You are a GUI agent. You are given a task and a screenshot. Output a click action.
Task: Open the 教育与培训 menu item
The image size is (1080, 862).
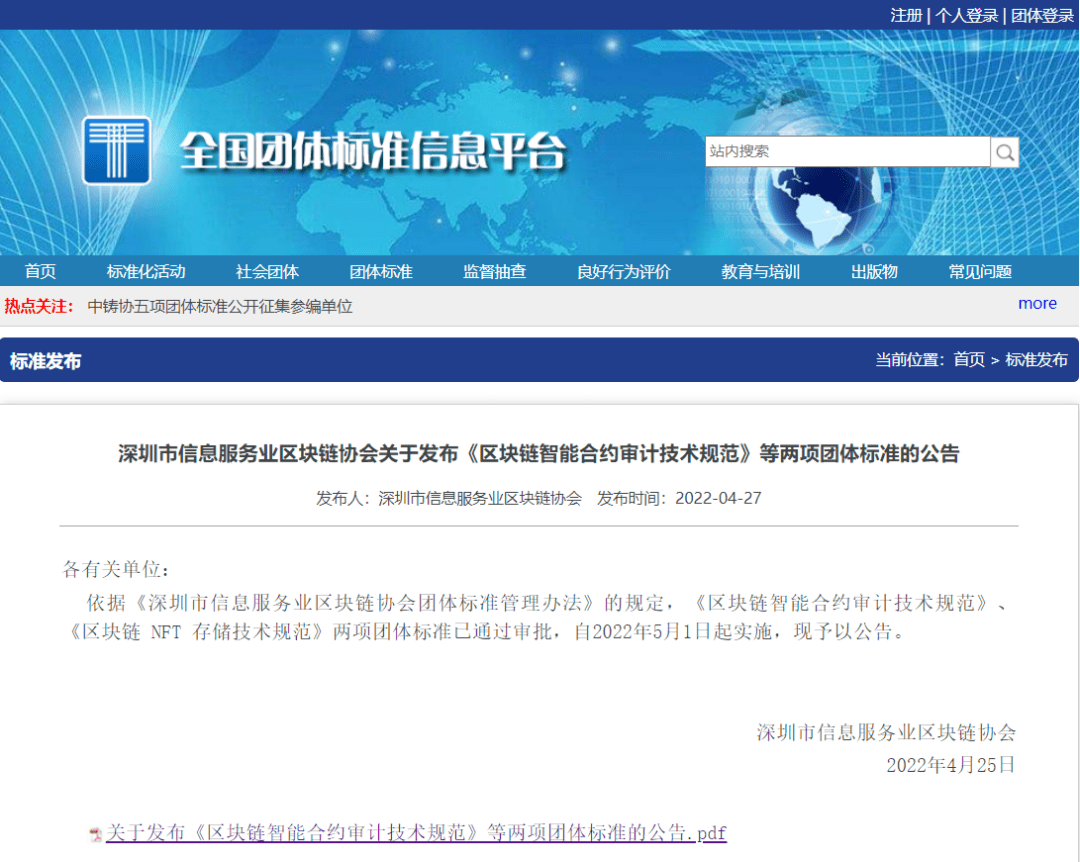coord(760,271)
